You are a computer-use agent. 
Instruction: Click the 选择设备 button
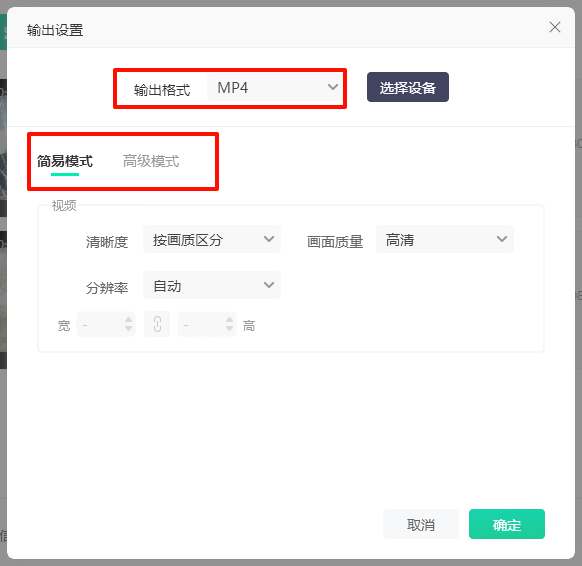pos(408,87)
